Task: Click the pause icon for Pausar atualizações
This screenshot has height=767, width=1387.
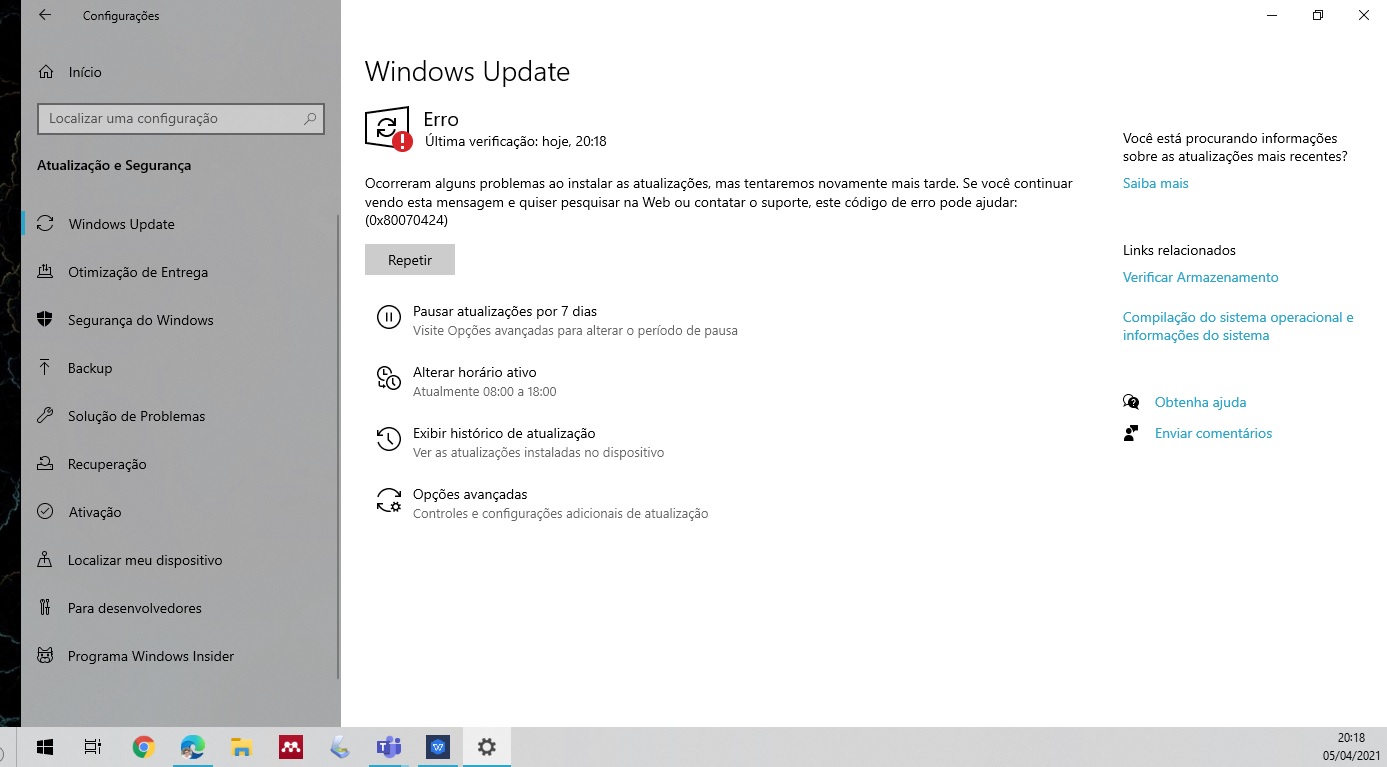Action: (x=388, y=318)
